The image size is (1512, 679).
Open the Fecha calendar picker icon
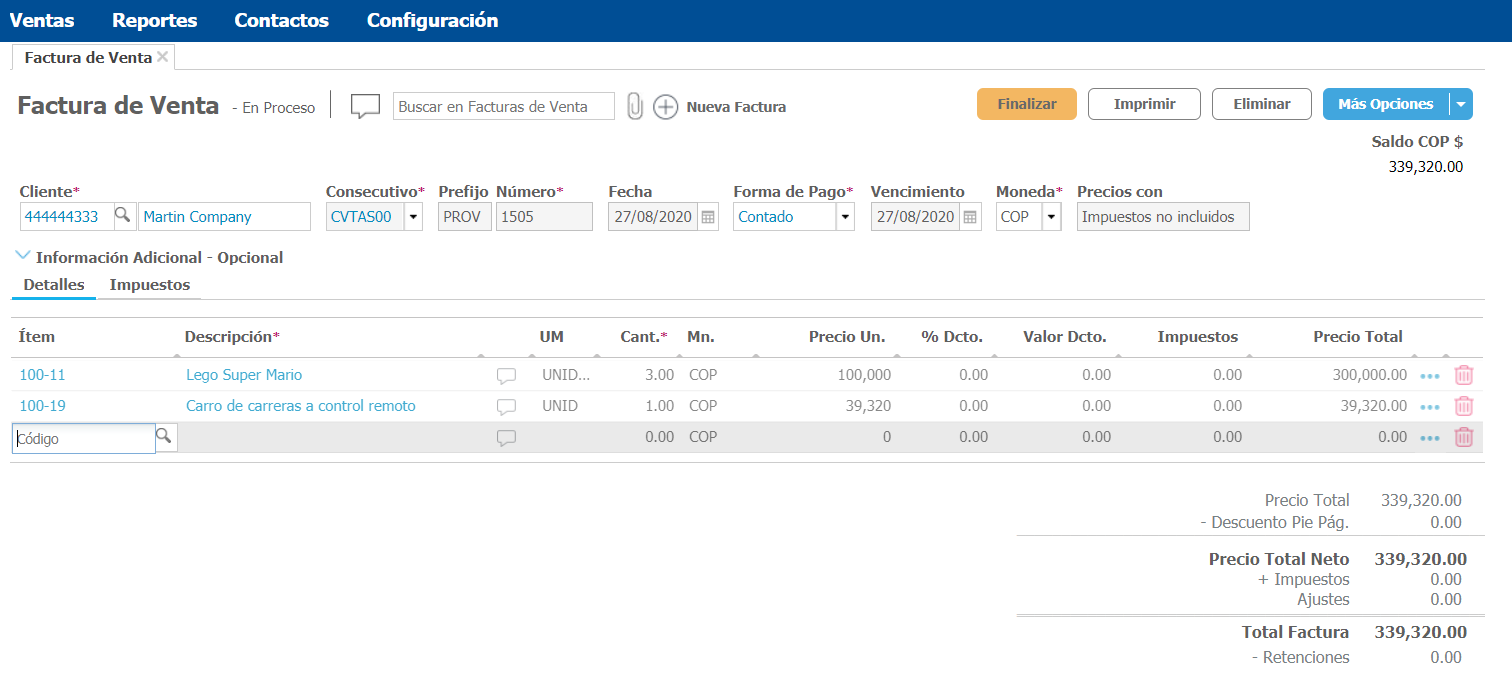(x=708, y=217)
